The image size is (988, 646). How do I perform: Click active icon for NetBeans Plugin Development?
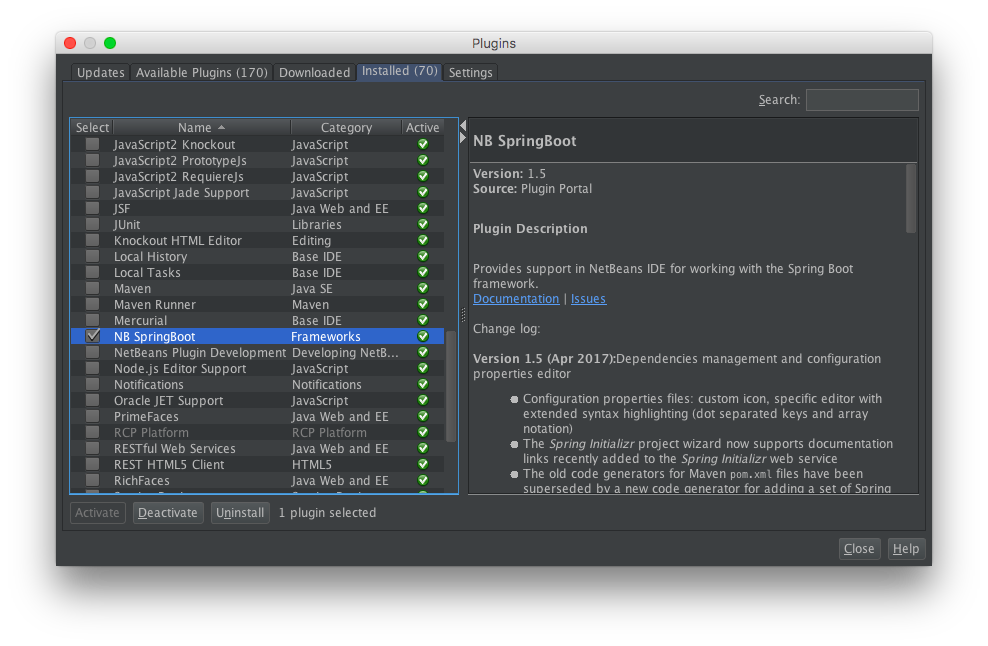[x=423, y=352]
